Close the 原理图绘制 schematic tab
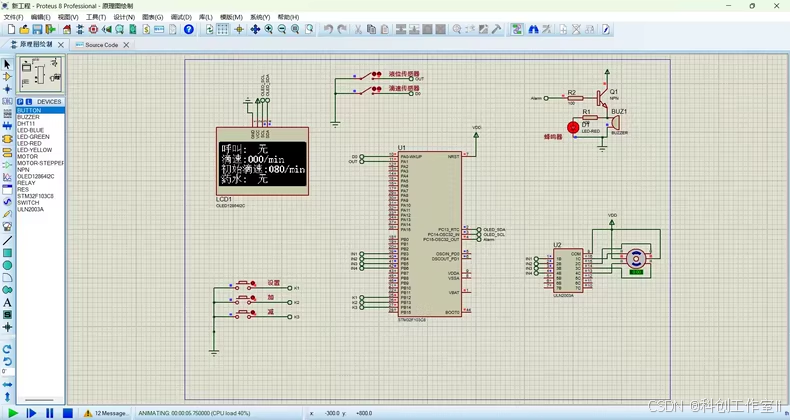This screenshot has width=790, height=420. tap(60, 45)
